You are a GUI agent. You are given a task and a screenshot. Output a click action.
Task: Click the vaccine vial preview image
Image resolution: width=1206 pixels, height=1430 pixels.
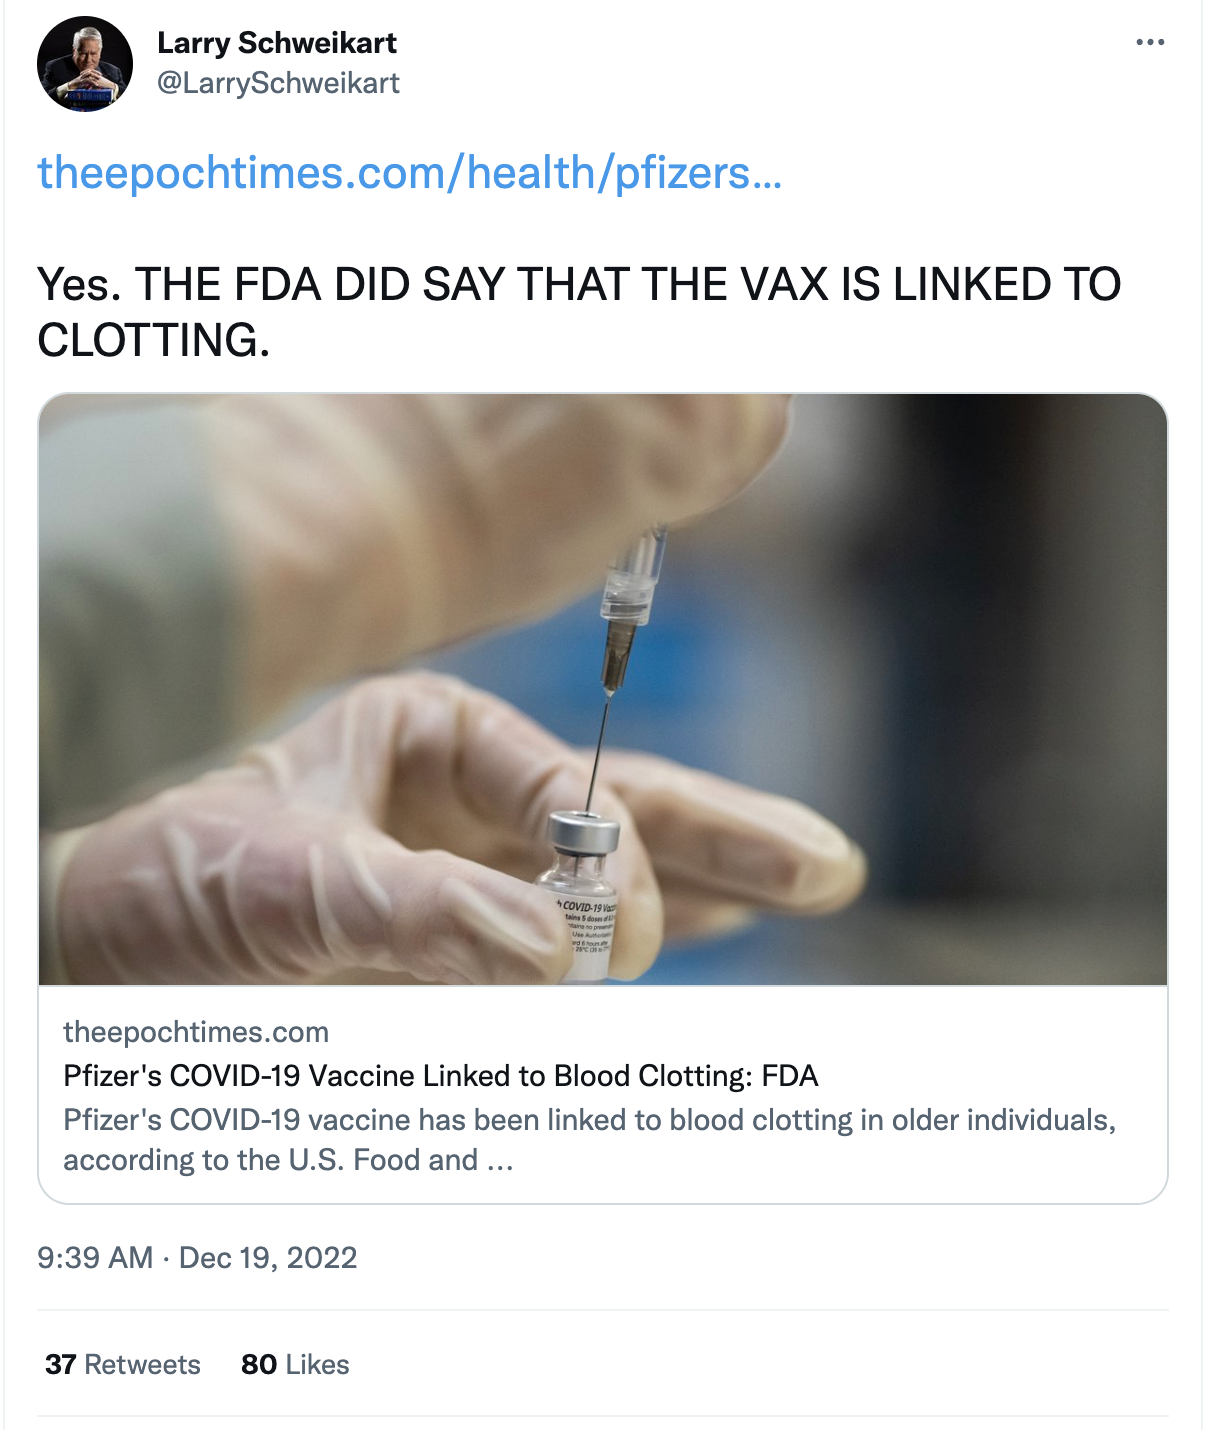(x=603, y=695)
